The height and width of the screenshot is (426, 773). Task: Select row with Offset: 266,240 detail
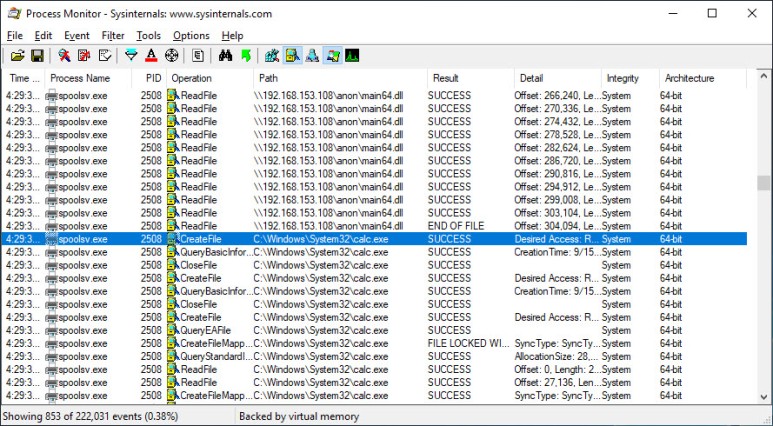374,96
